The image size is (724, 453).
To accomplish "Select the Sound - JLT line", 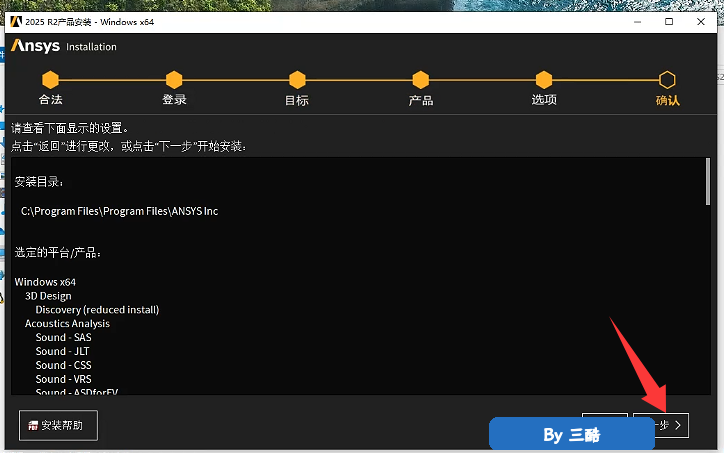I will pos(62,351).
